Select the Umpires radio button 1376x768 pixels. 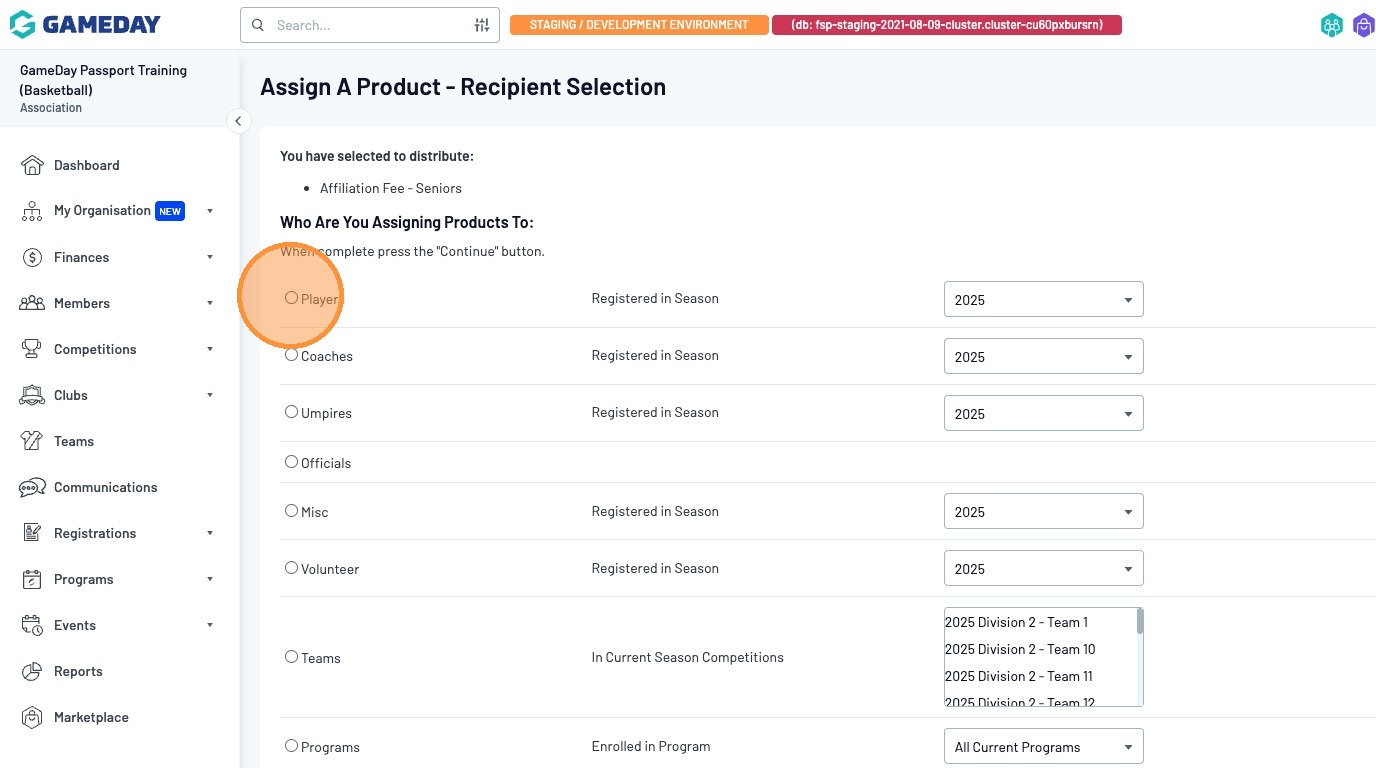point(291,412)
